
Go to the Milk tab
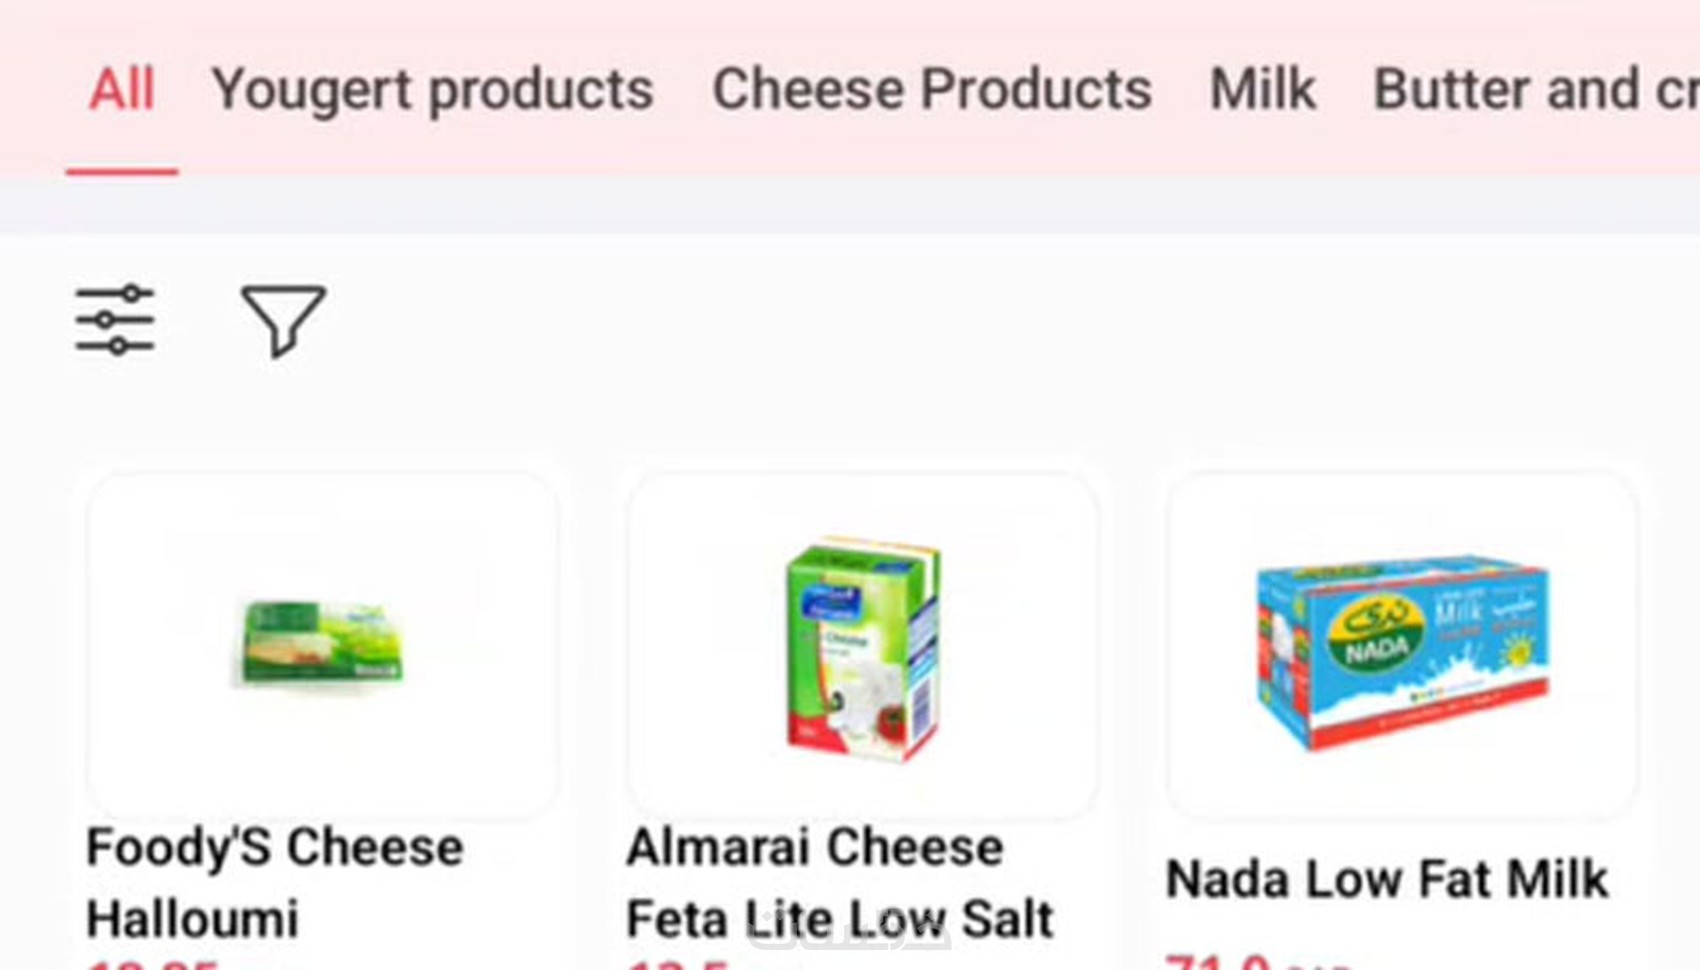tap(1262, 90)
